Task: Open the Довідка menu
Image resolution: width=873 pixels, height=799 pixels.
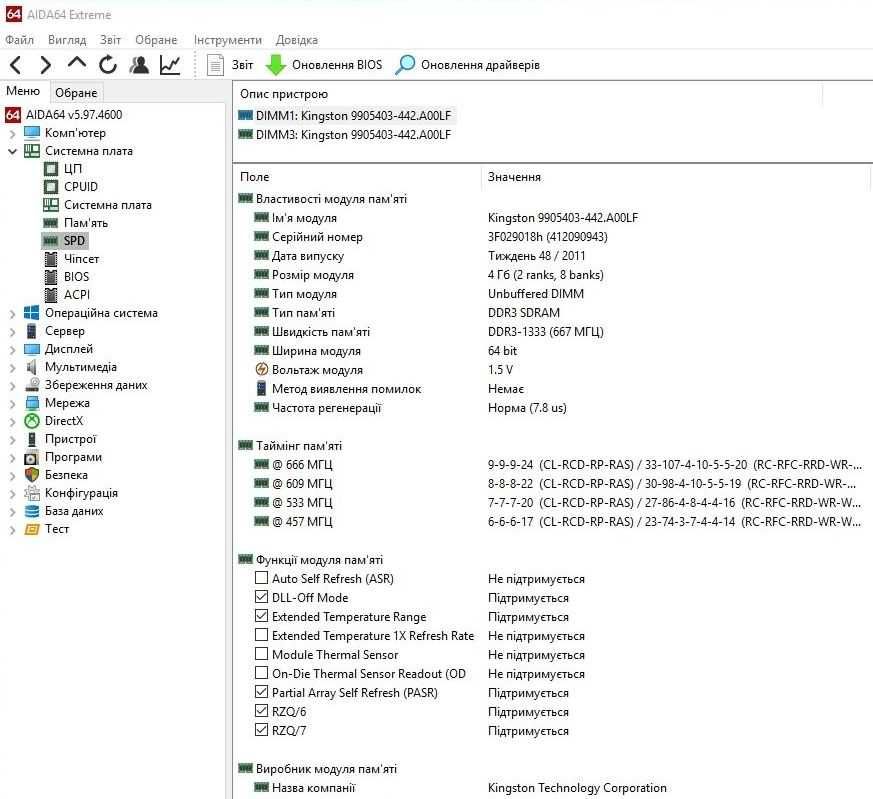Action: click(x=297, y=40)
